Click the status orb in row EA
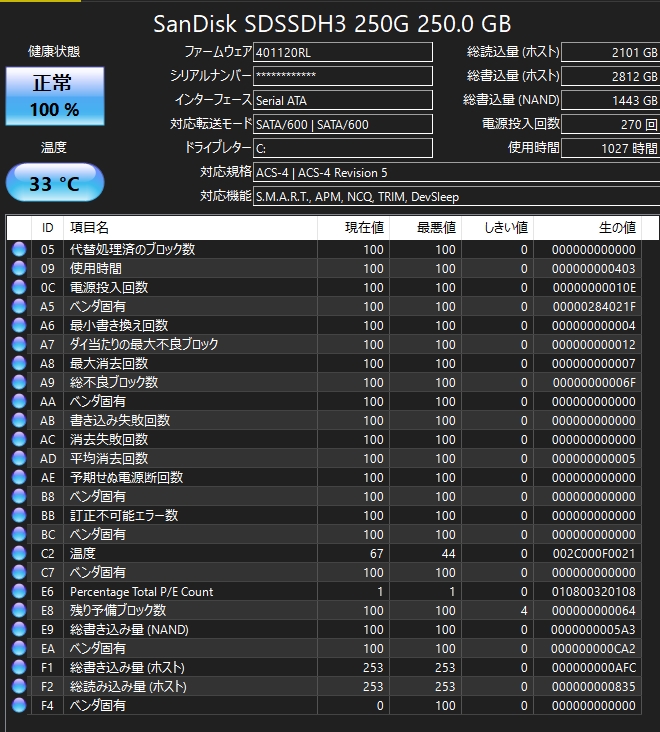 coord(19,648)
